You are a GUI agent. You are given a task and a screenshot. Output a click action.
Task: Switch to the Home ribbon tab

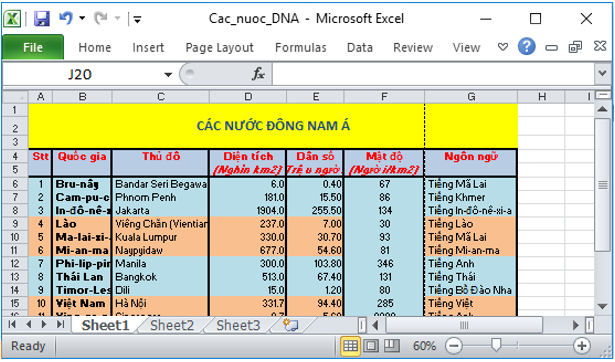95,47
